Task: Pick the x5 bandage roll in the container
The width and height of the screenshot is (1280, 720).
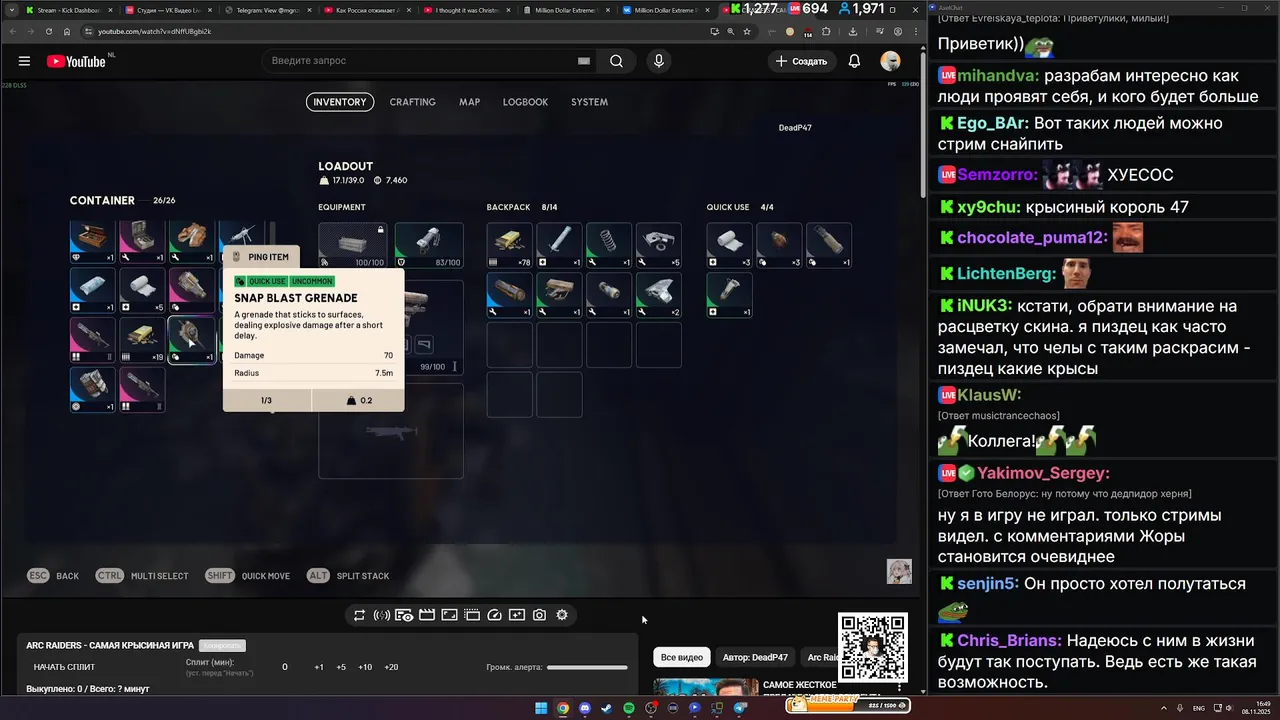Action: point(142,291)
